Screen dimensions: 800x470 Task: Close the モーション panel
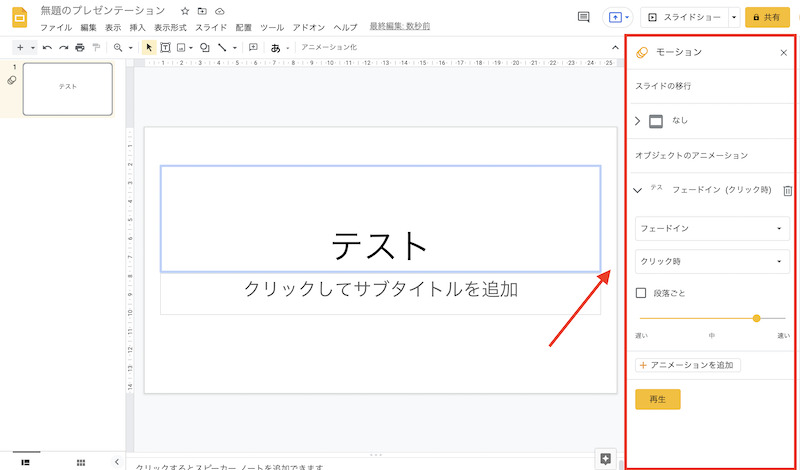click(783, 52)
